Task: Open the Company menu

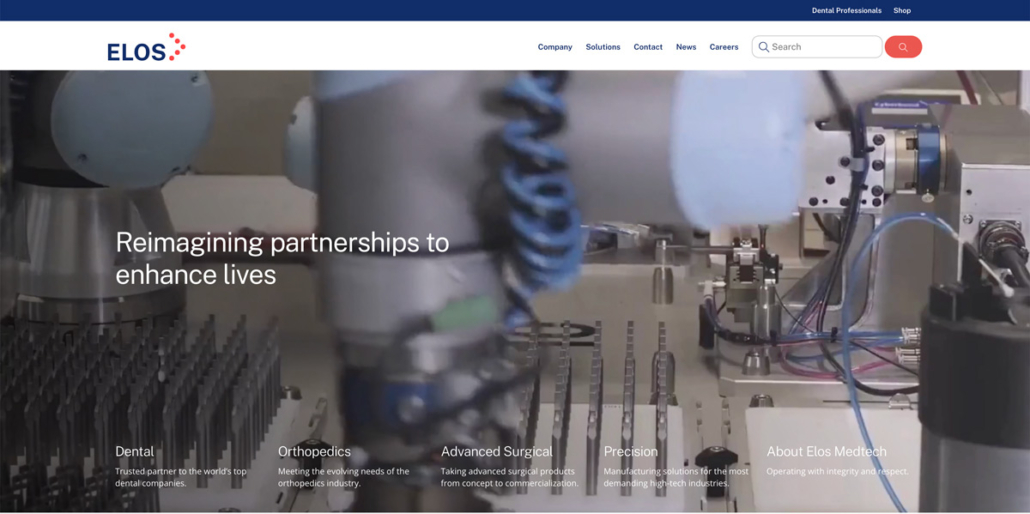Action: (555, 47)
